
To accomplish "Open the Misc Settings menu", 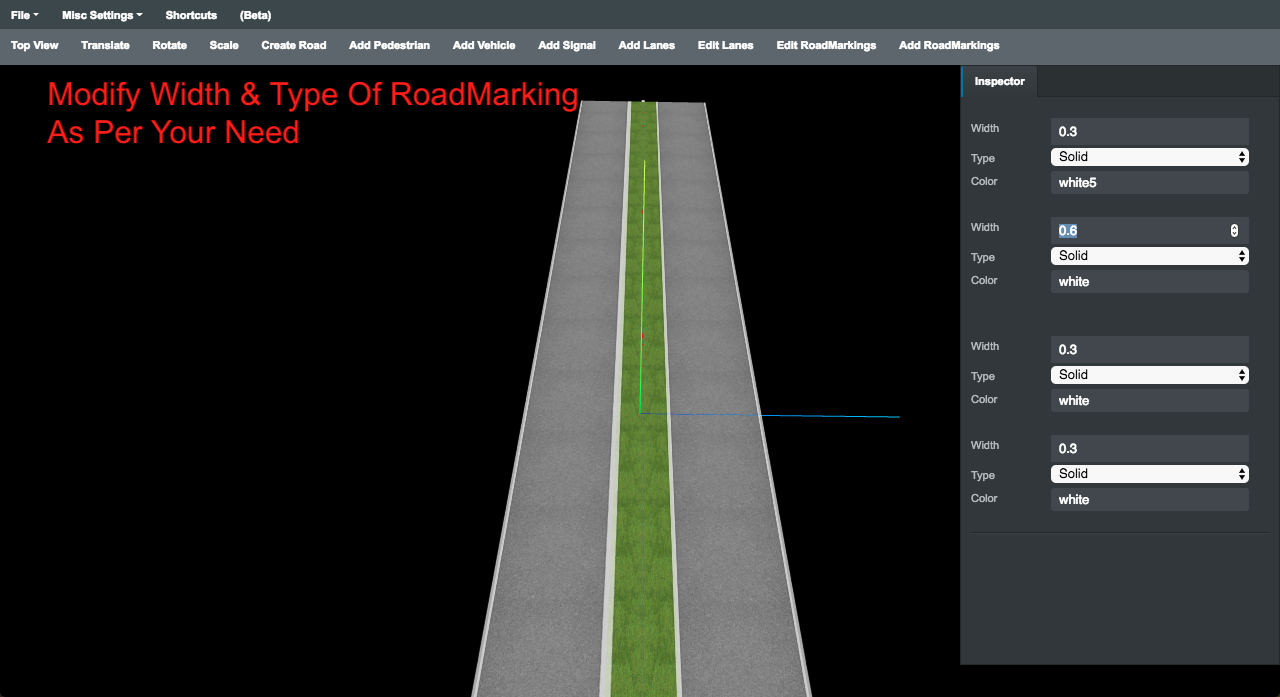I will [102, 15].
